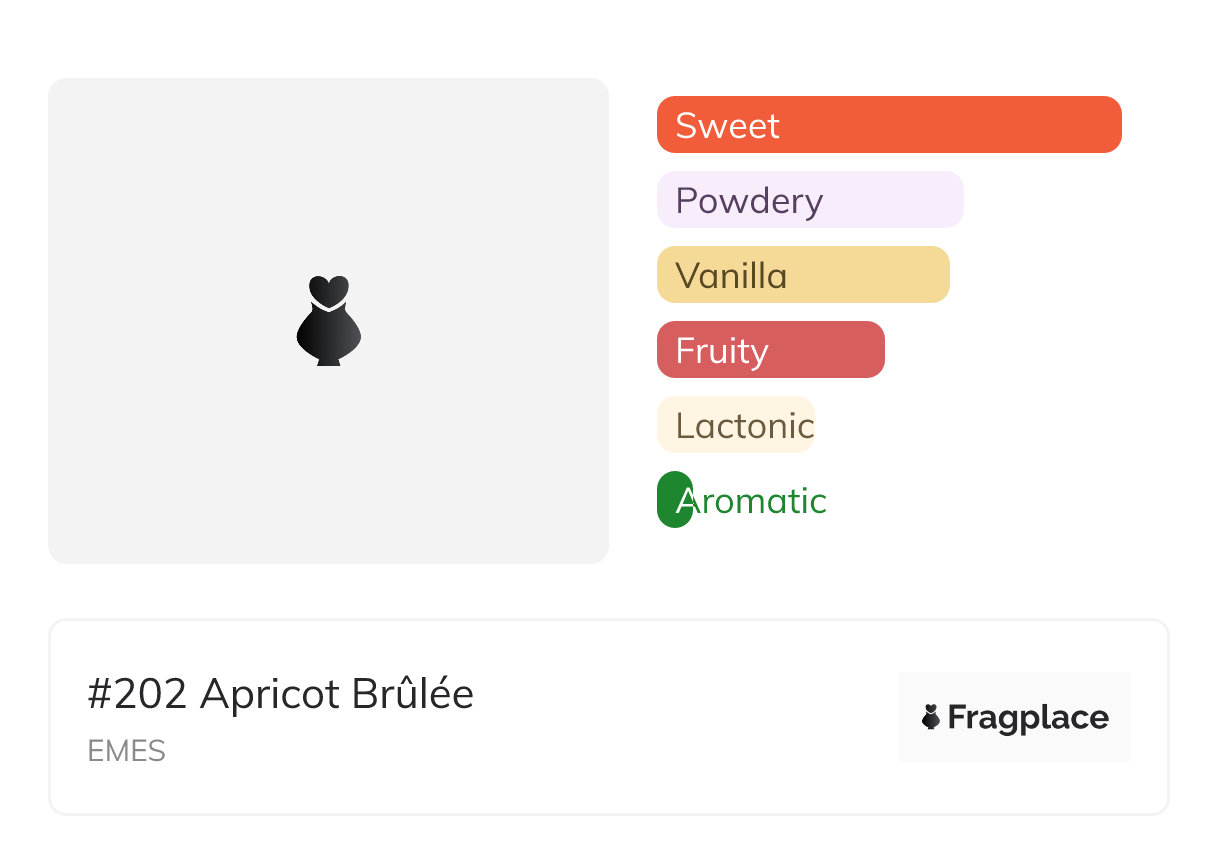Click the EMES brand name
The height and width of the screenshot is (864, 1218).
point(126,751)
